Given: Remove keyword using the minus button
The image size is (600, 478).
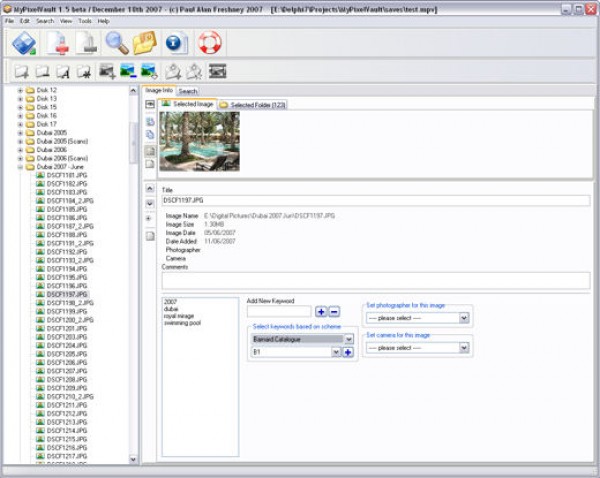Looking at the screenshot, I should coord(334,312).
